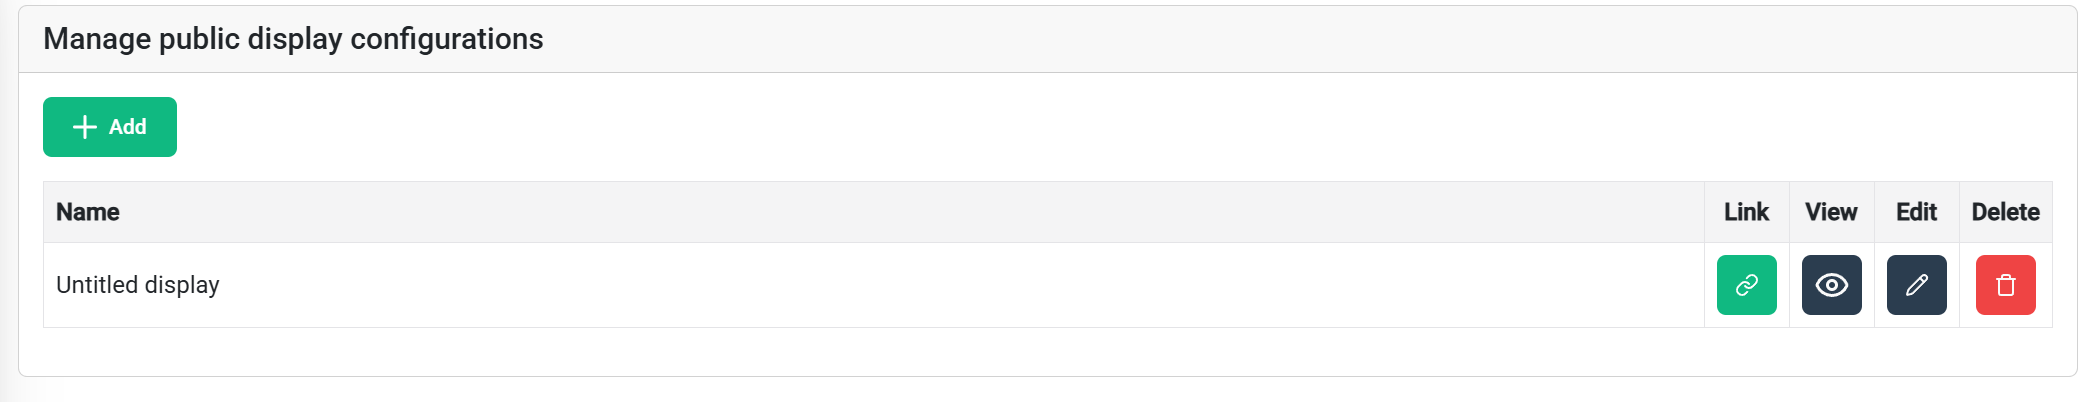Click the View column header
Screen dimensions: 2092x402
pyautogui.click(x=1831, y=212)
